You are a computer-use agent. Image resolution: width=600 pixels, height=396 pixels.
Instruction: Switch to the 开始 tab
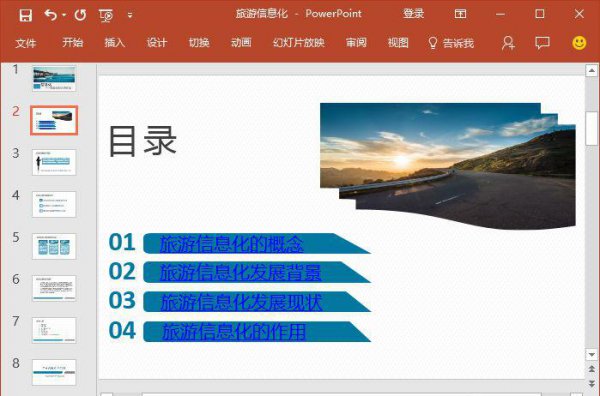pos(73,42)
